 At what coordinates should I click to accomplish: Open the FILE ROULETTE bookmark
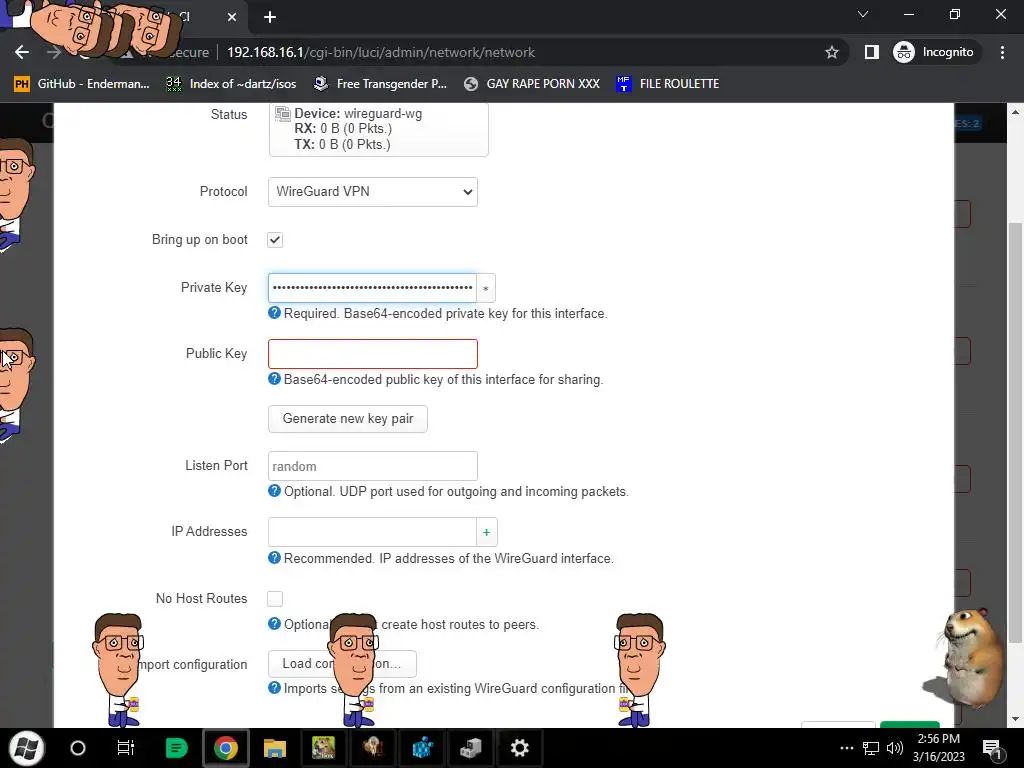(667, 84)
